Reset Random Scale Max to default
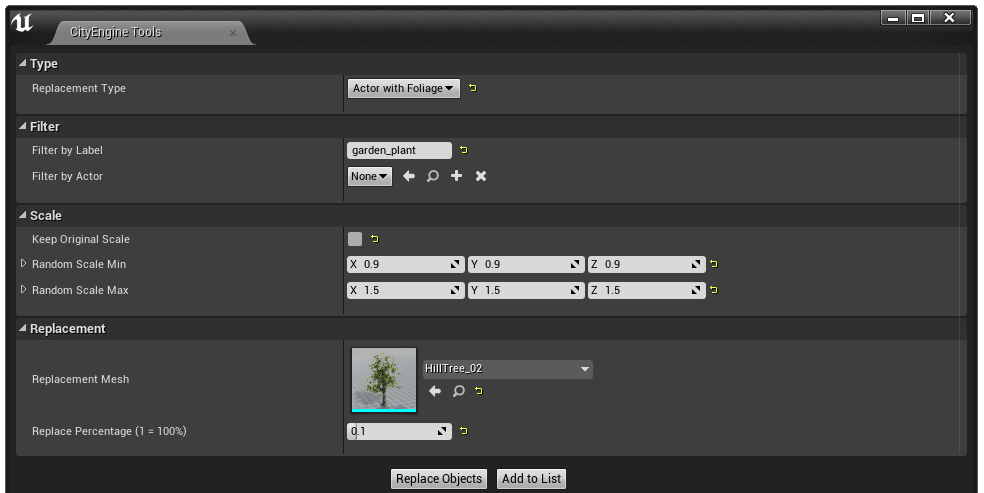 [x=714, y=290]
